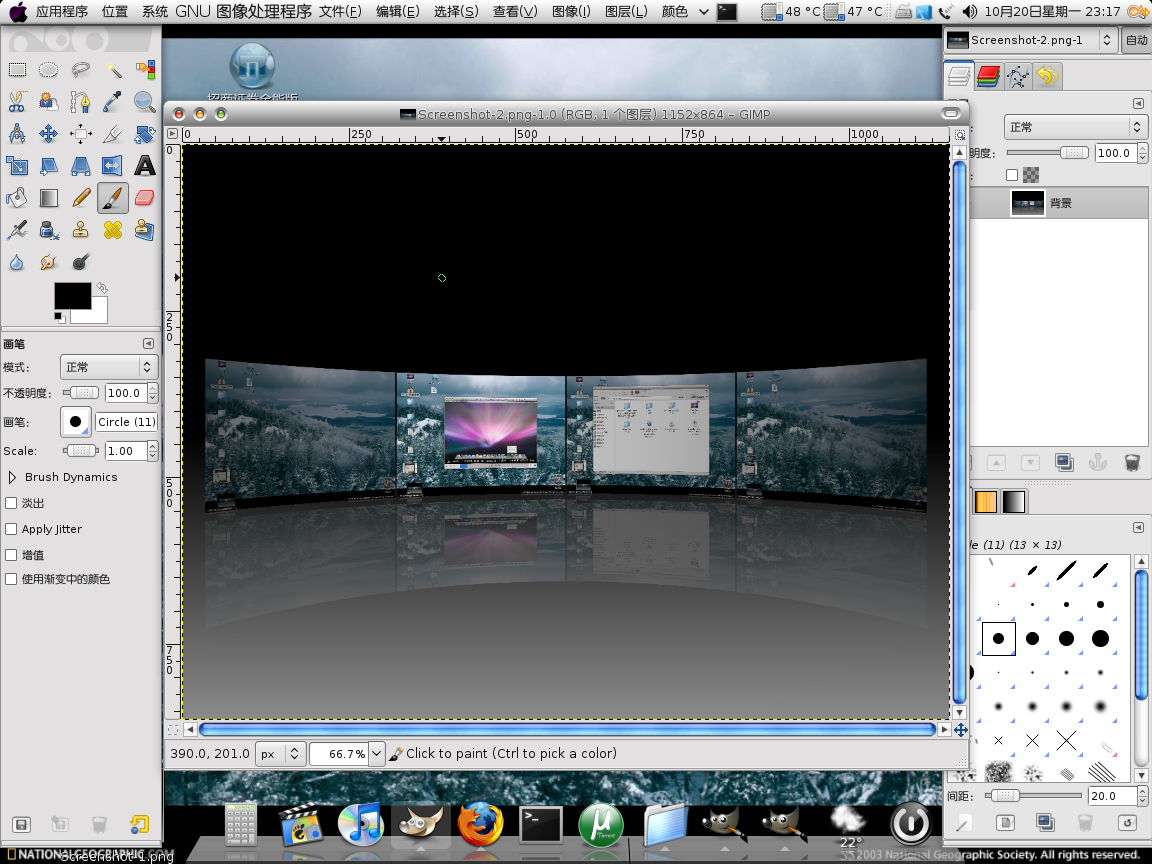This screenshot has height=864, width=1152.
Task: Click the paint opacity 不透明度 slider
Action: point(82,392)
